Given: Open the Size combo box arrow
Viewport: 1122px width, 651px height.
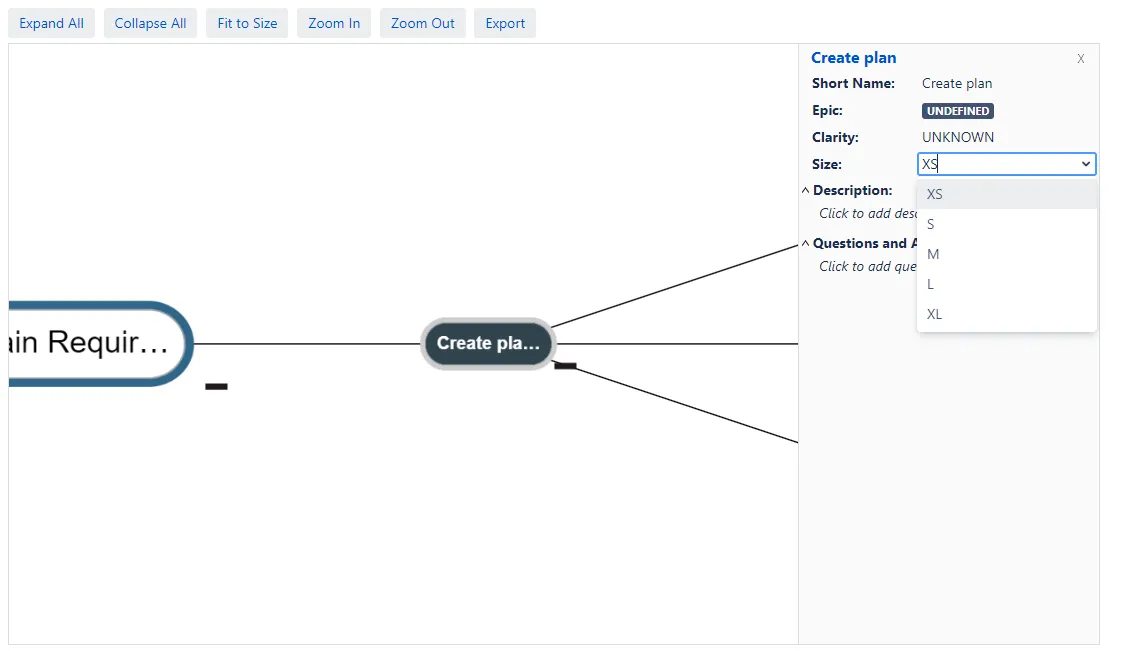Looking at the screenshot, I should (x=1086, y=164).
